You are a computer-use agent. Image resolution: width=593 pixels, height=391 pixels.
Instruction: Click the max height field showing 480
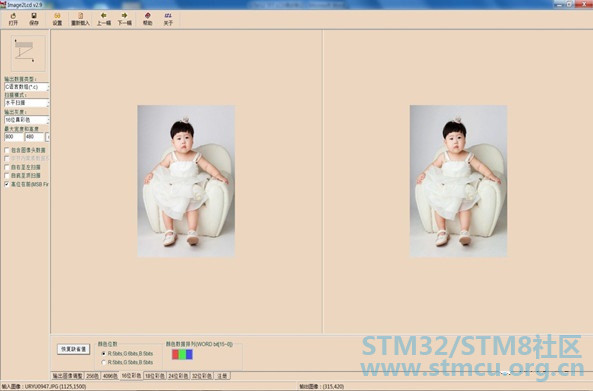pyautogui.click(x=34, y=137)
